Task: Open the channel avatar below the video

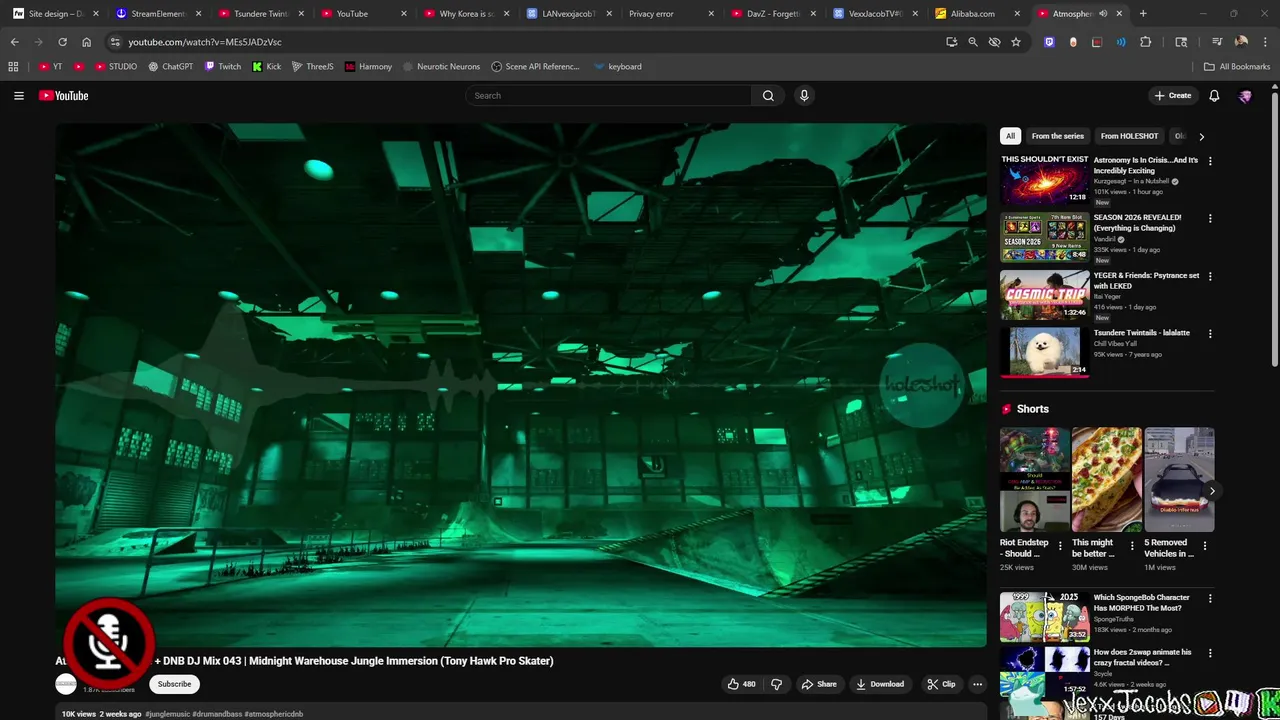Action: [66, 684]
